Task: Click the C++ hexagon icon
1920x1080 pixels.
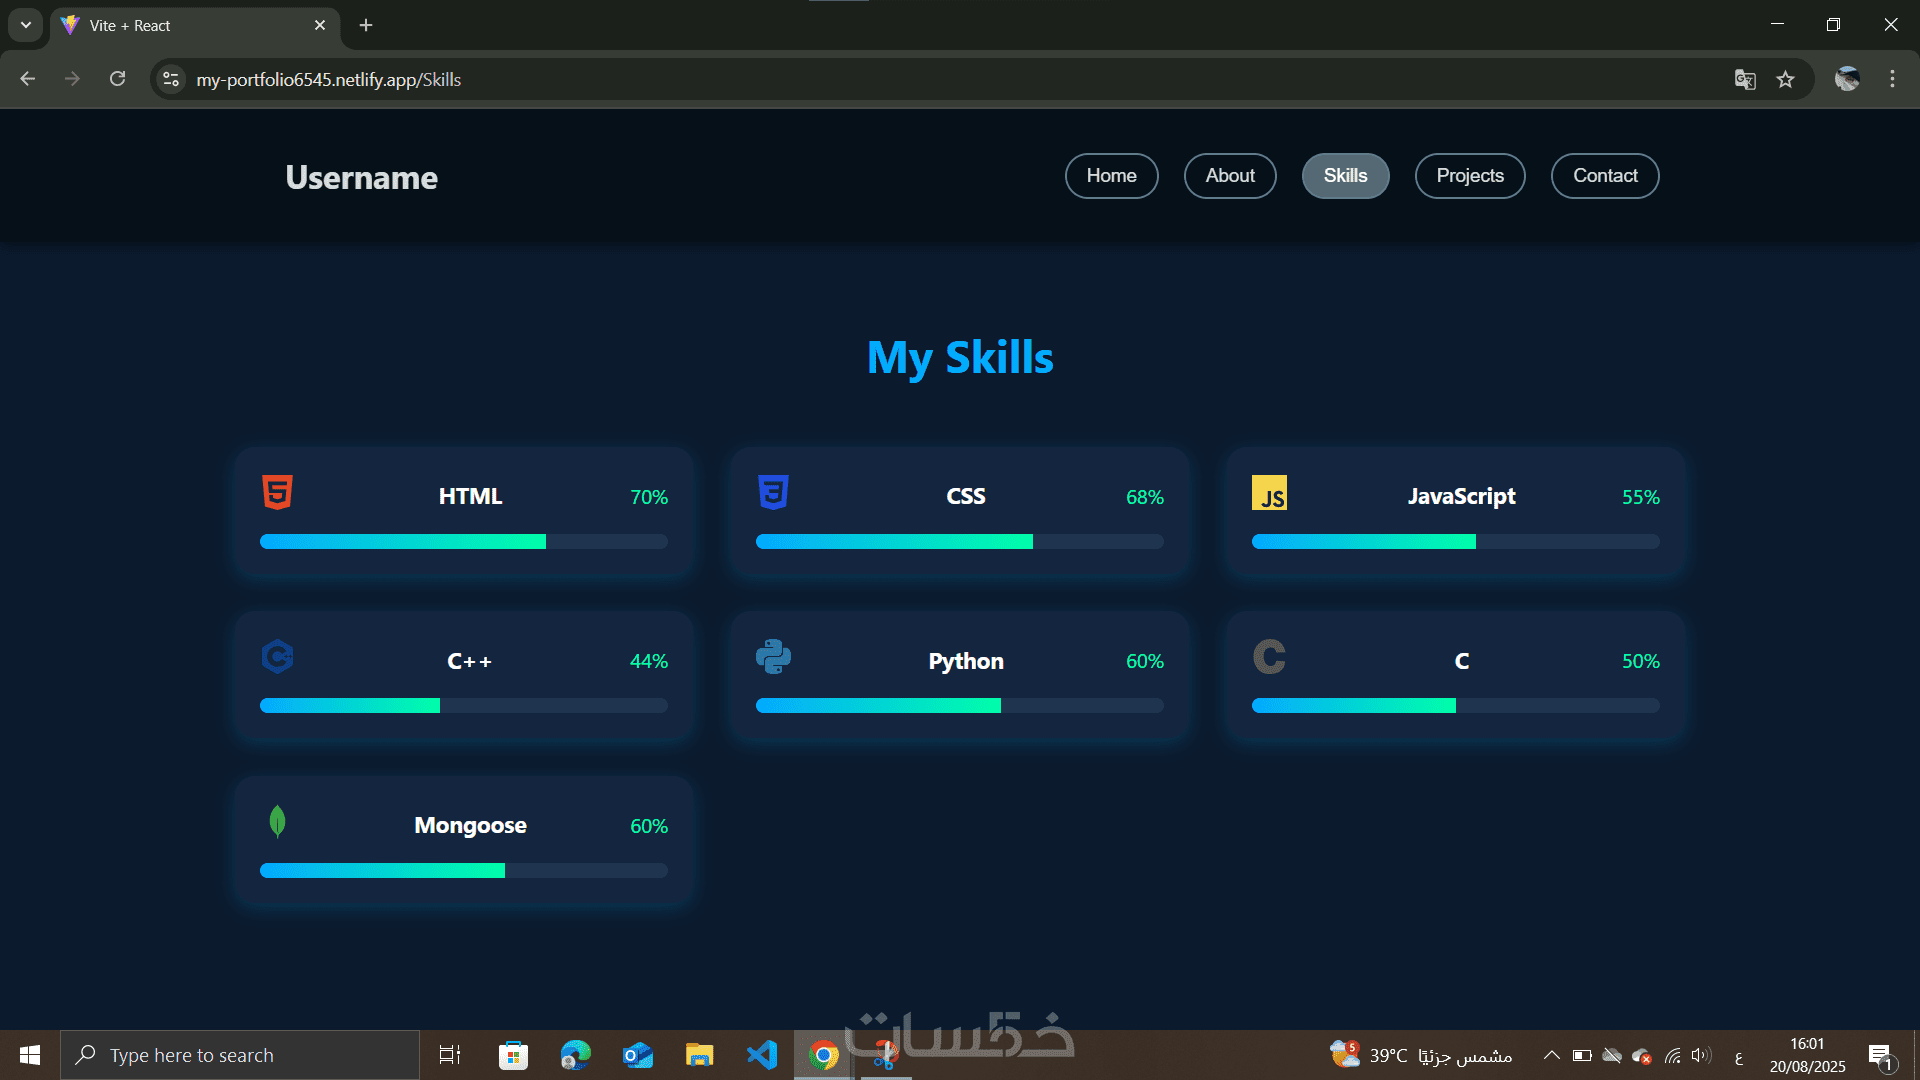Action: tap(277, 657)
